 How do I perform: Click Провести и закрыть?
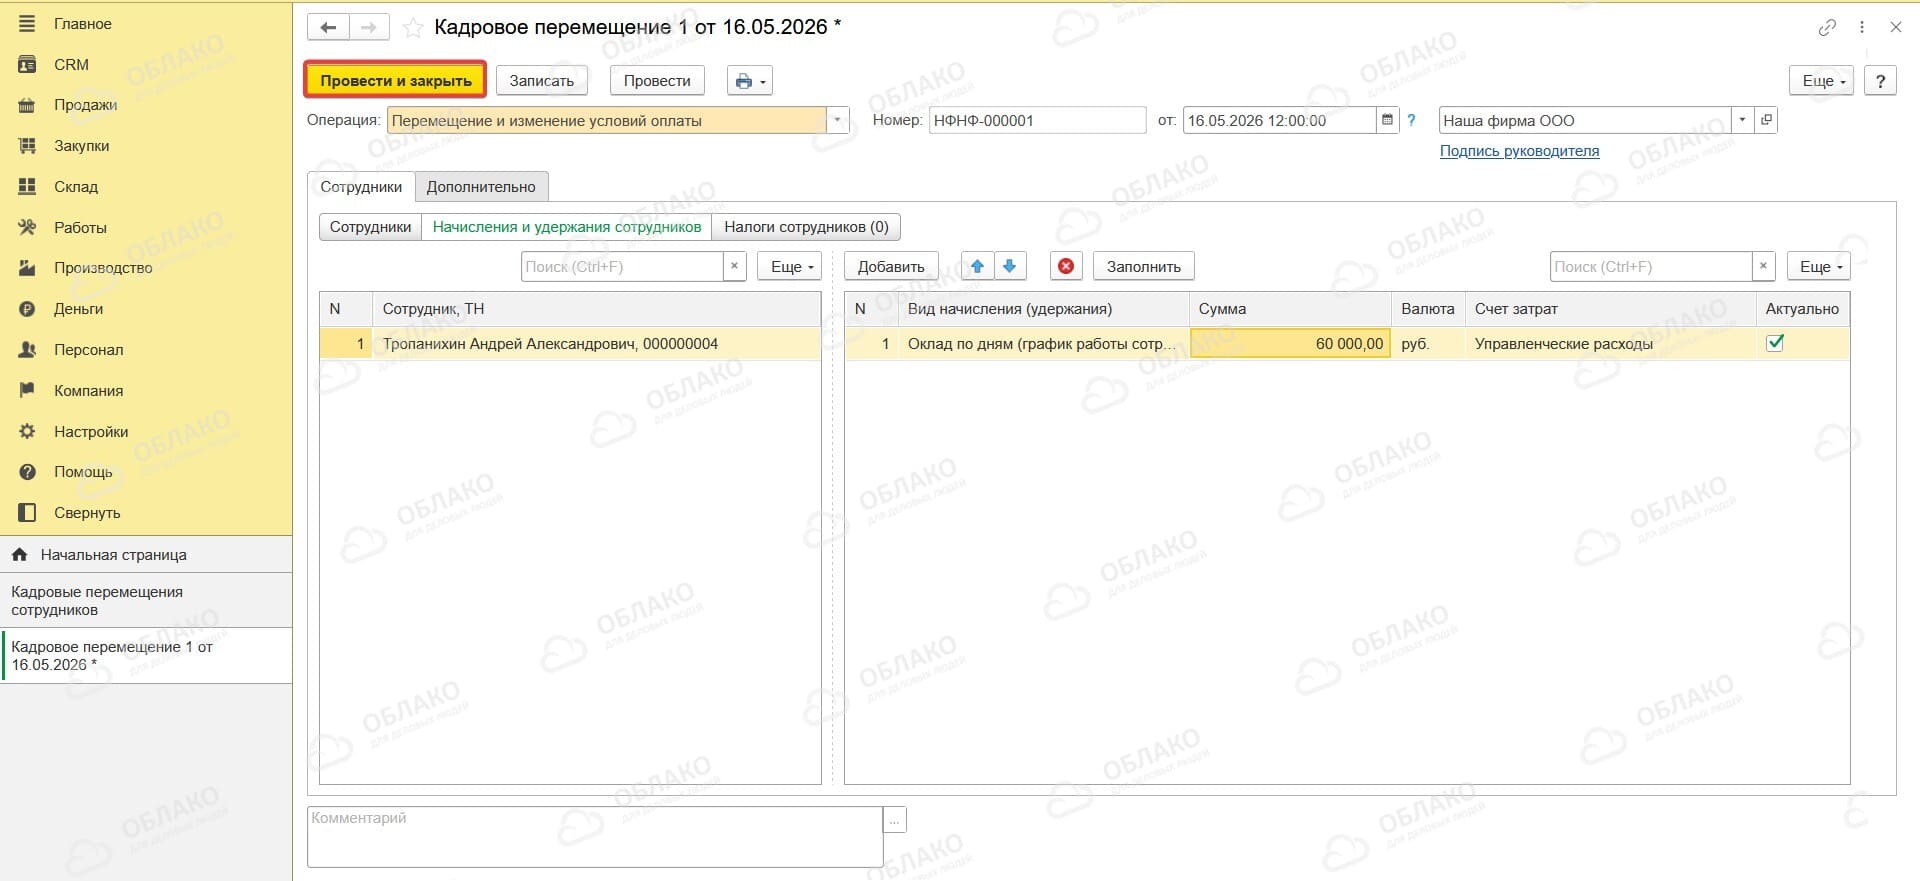click(396, 80)
